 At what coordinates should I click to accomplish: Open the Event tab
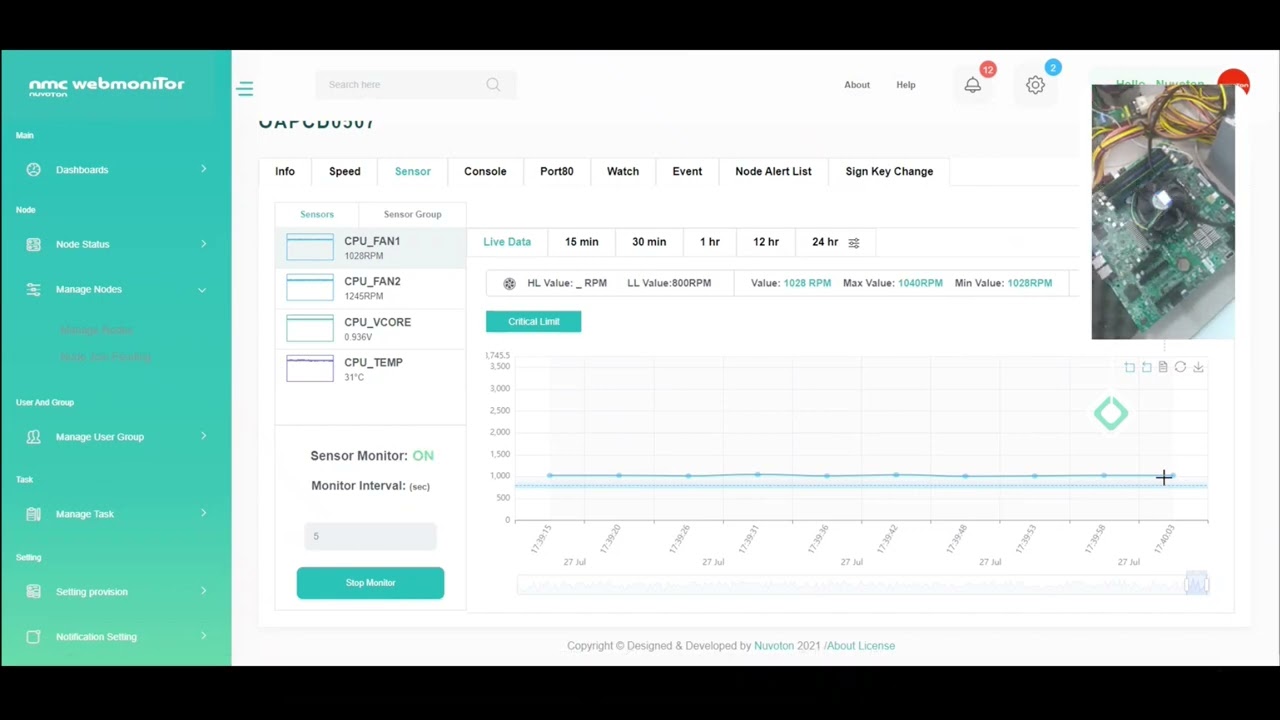[x=687, y=171]
